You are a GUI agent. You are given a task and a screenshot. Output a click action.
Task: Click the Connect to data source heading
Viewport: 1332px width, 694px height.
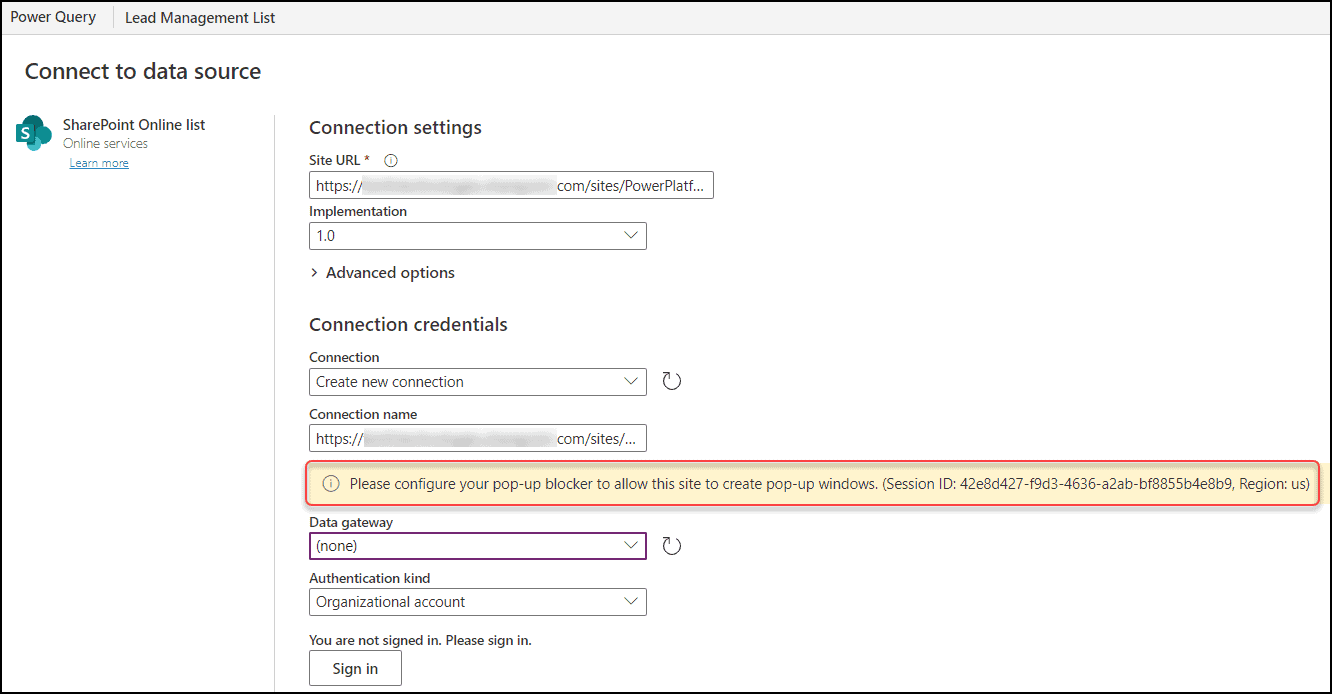point(143,72)
